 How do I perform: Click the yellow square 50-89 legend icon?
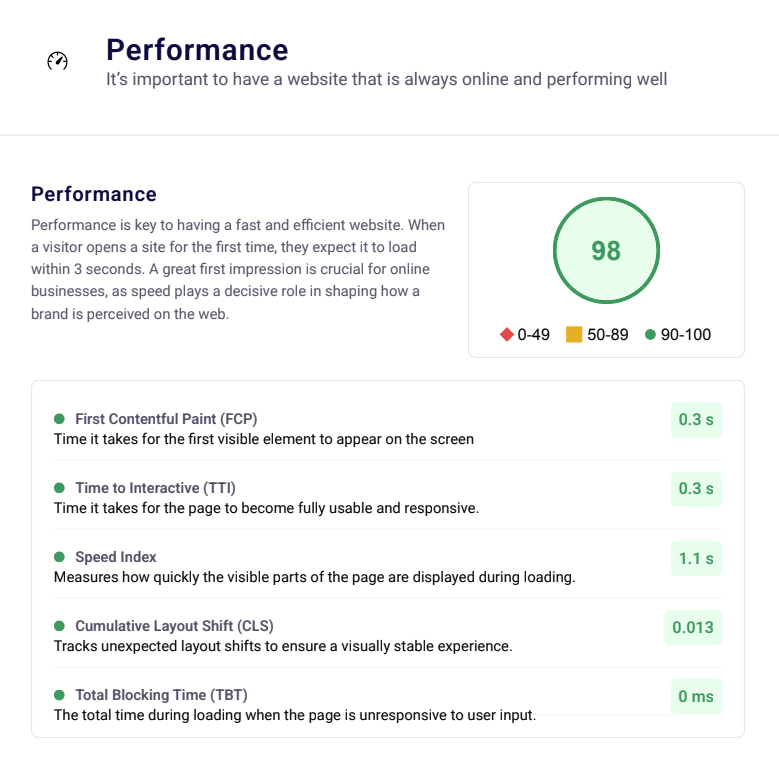click(x=574, y=335)
